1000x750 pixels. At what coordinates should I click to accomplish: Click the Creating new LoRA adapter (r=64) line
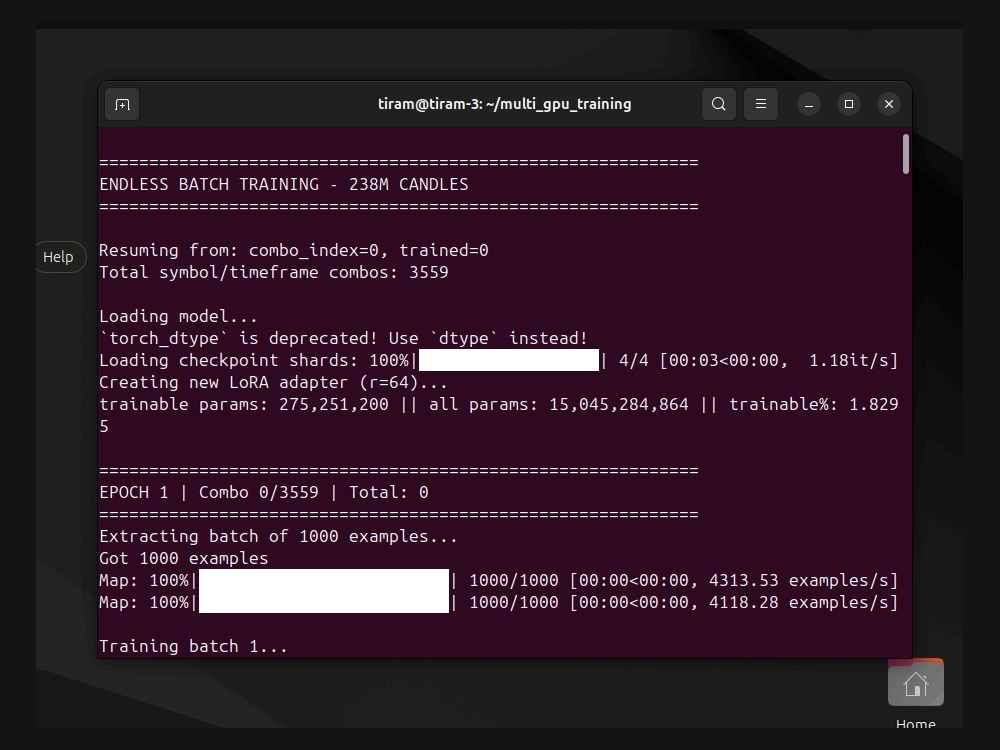274,383
